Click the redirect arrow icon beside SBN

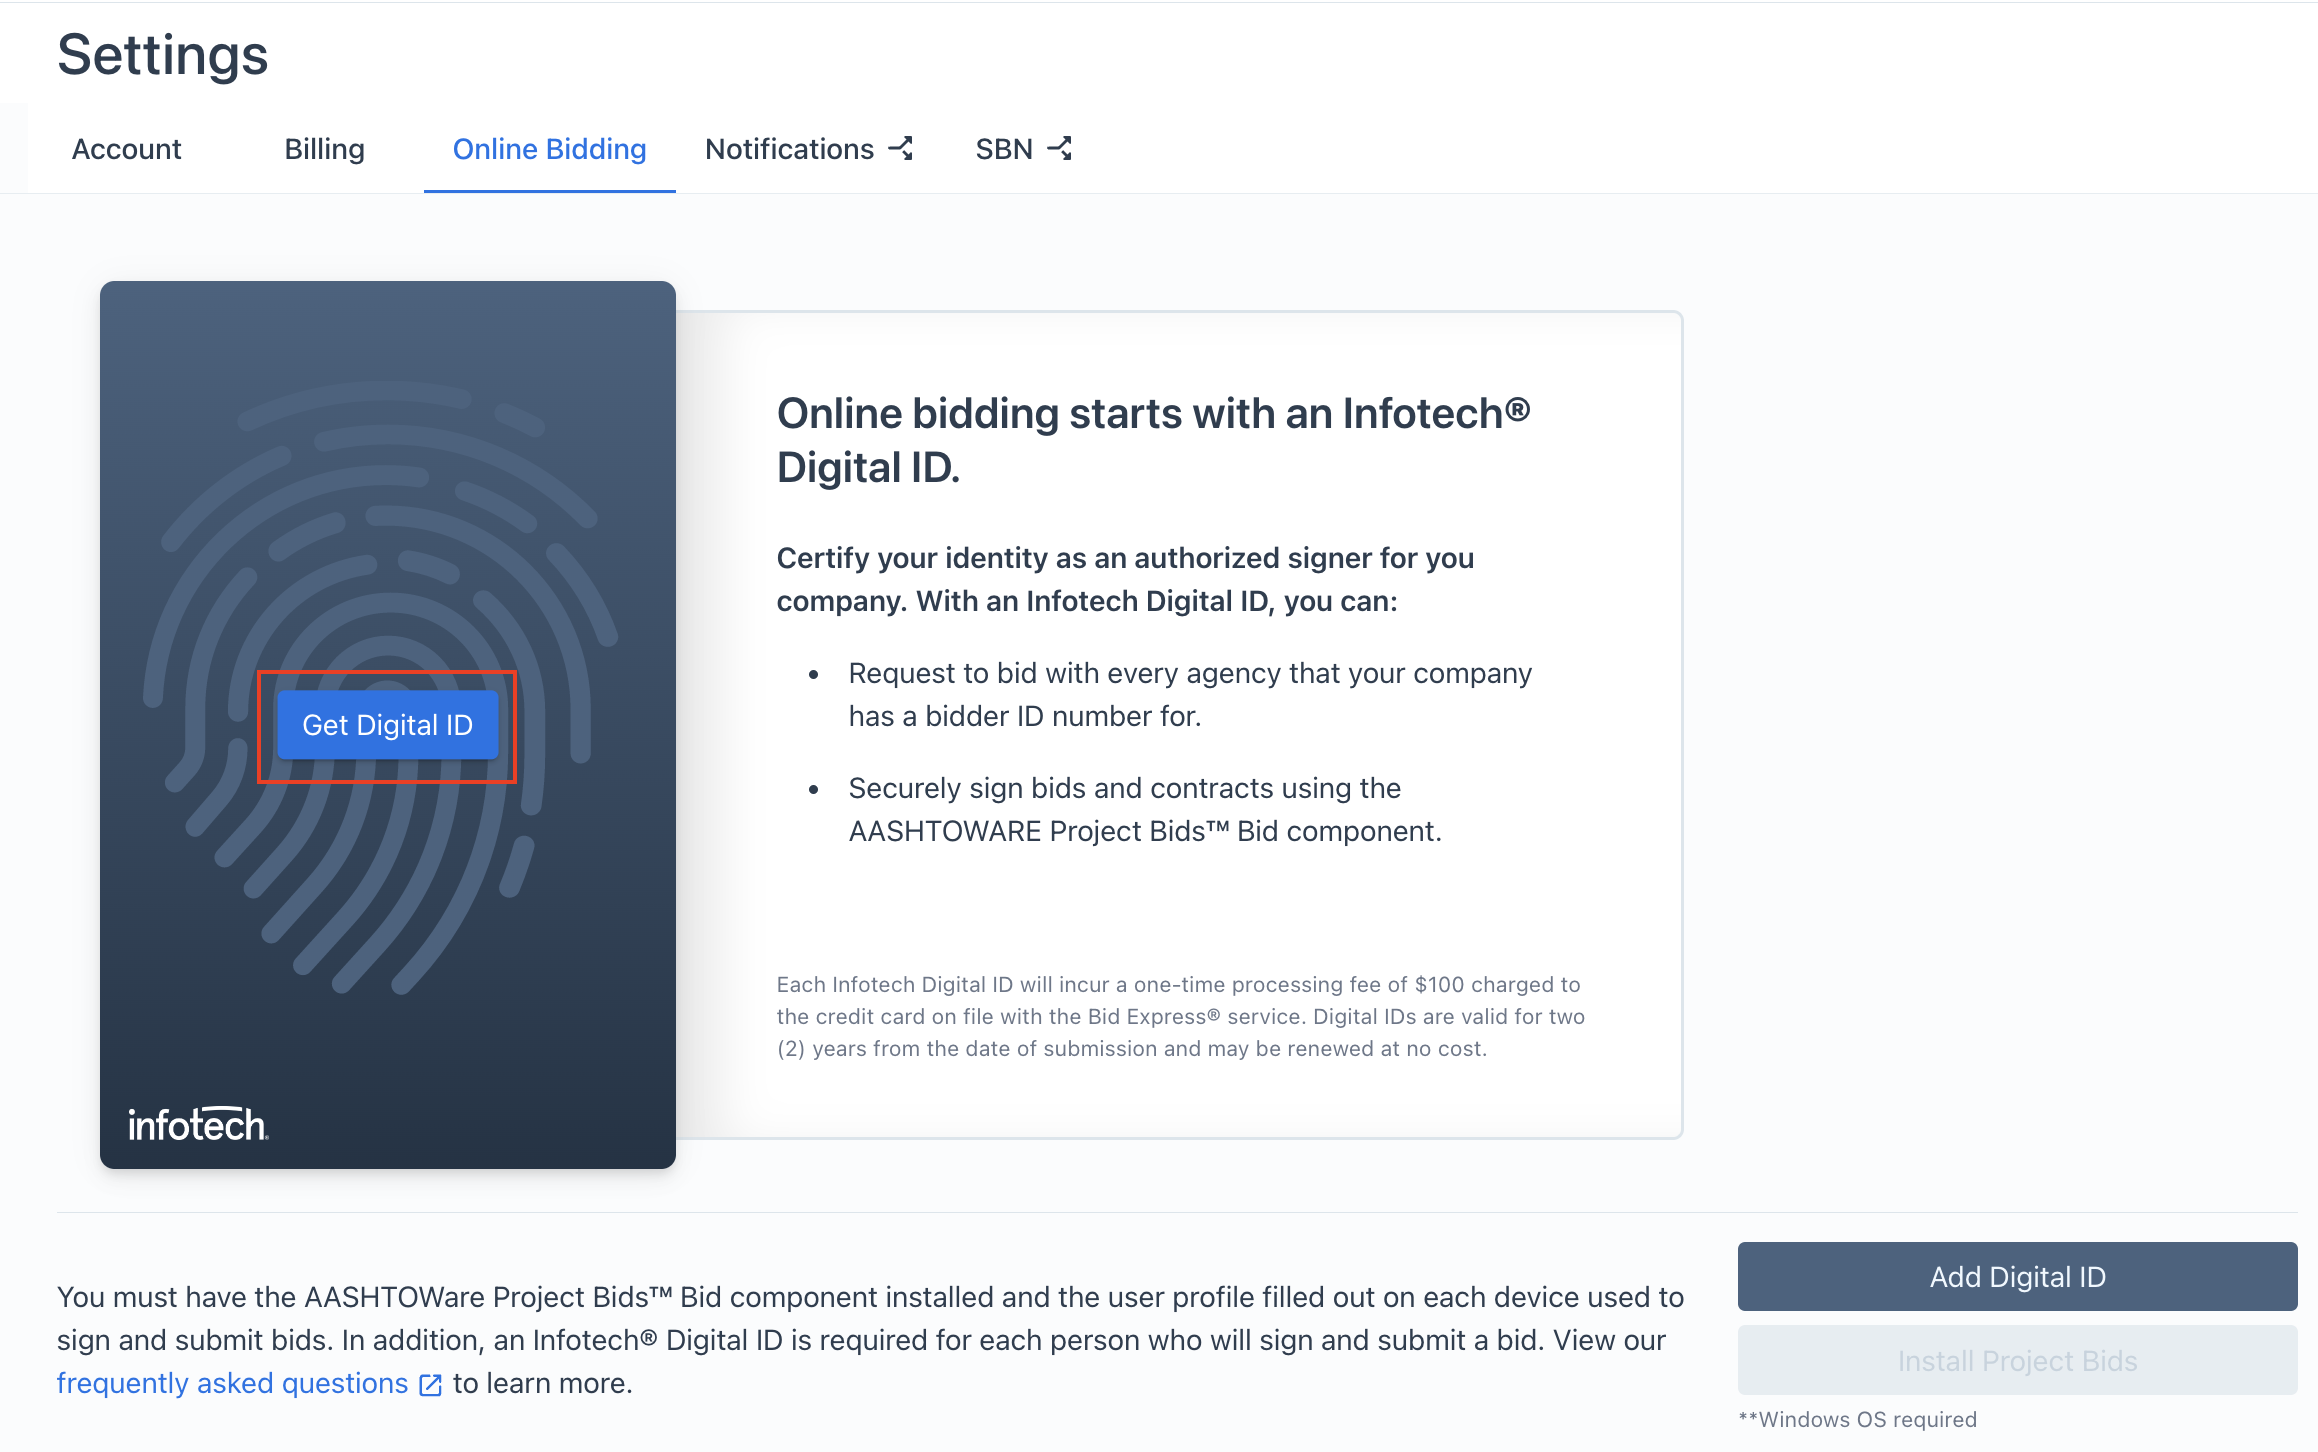coord(1060,149)
